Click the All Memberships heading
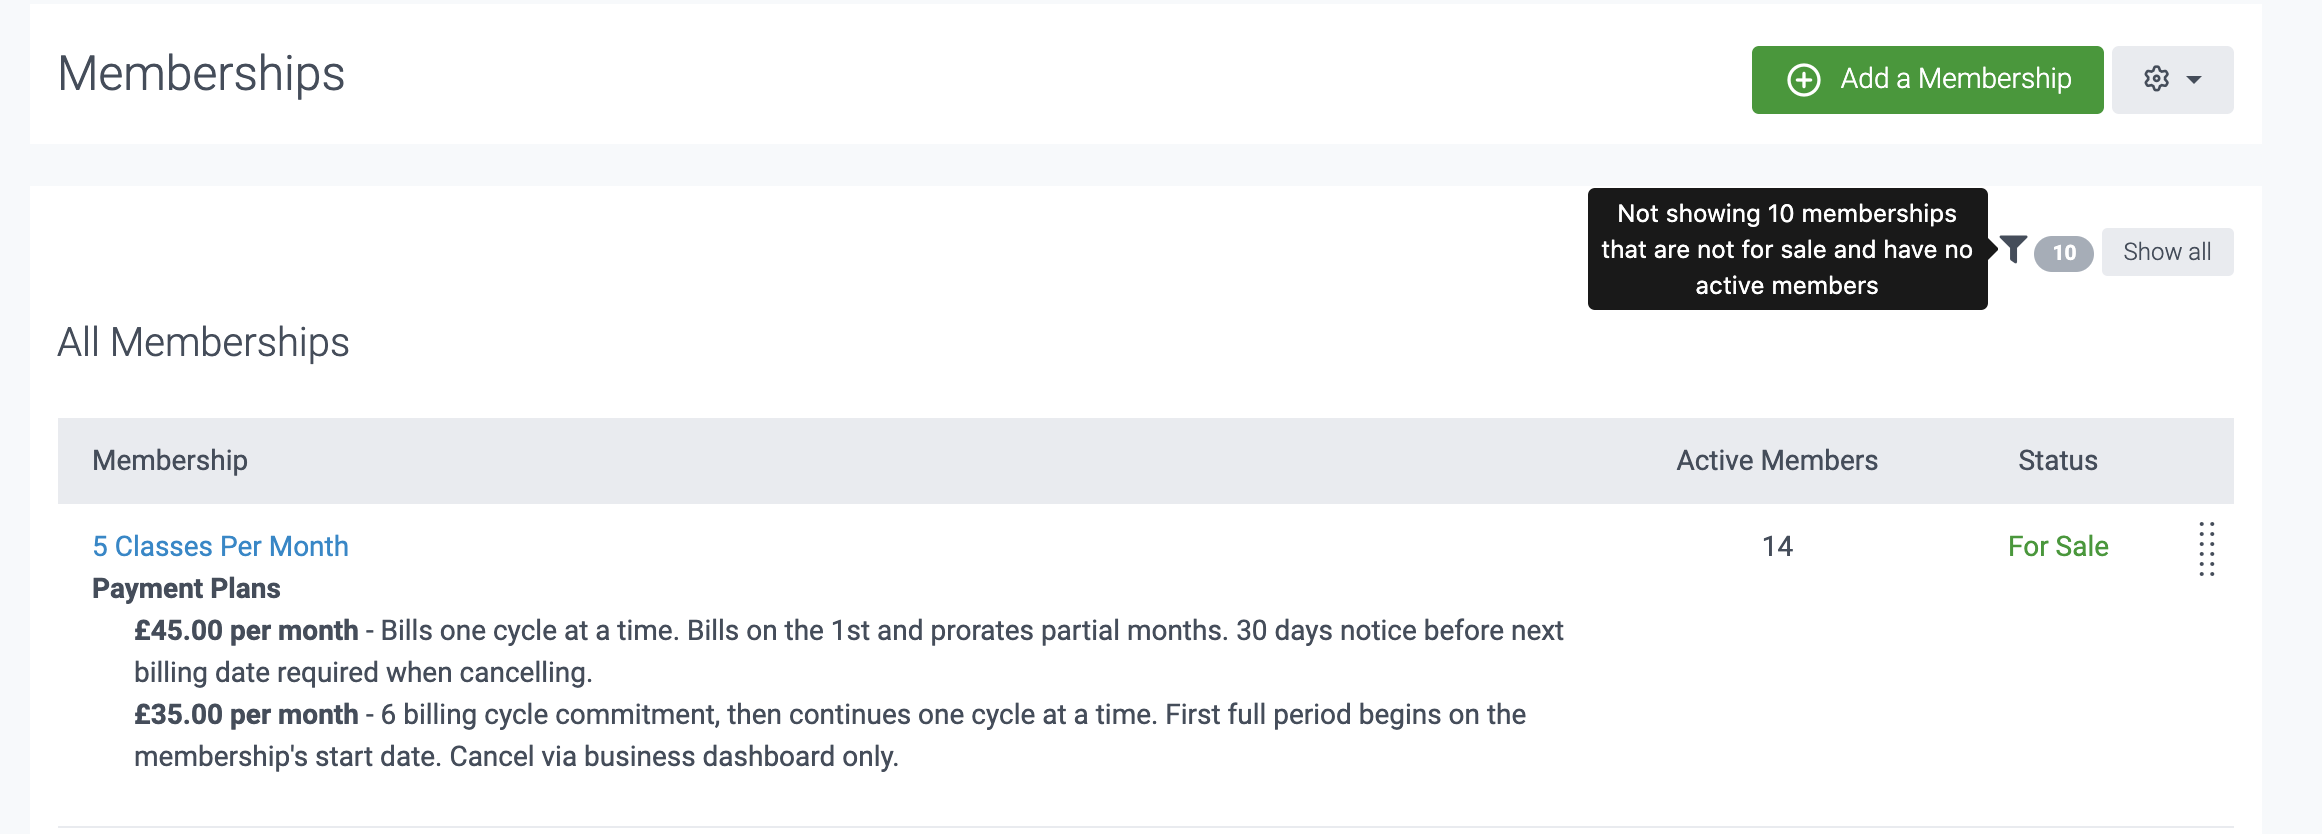The height and width of the screenshot is (834, 2322). click(x=203, y=342)
